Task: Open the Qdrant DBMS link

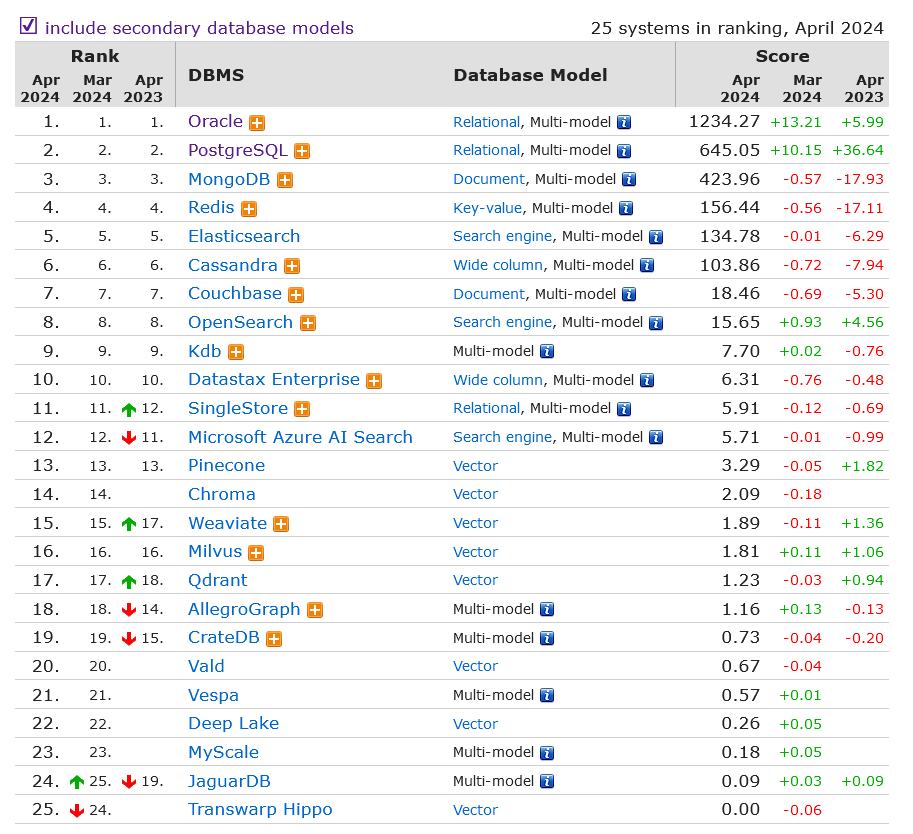Action: [218, 581]
